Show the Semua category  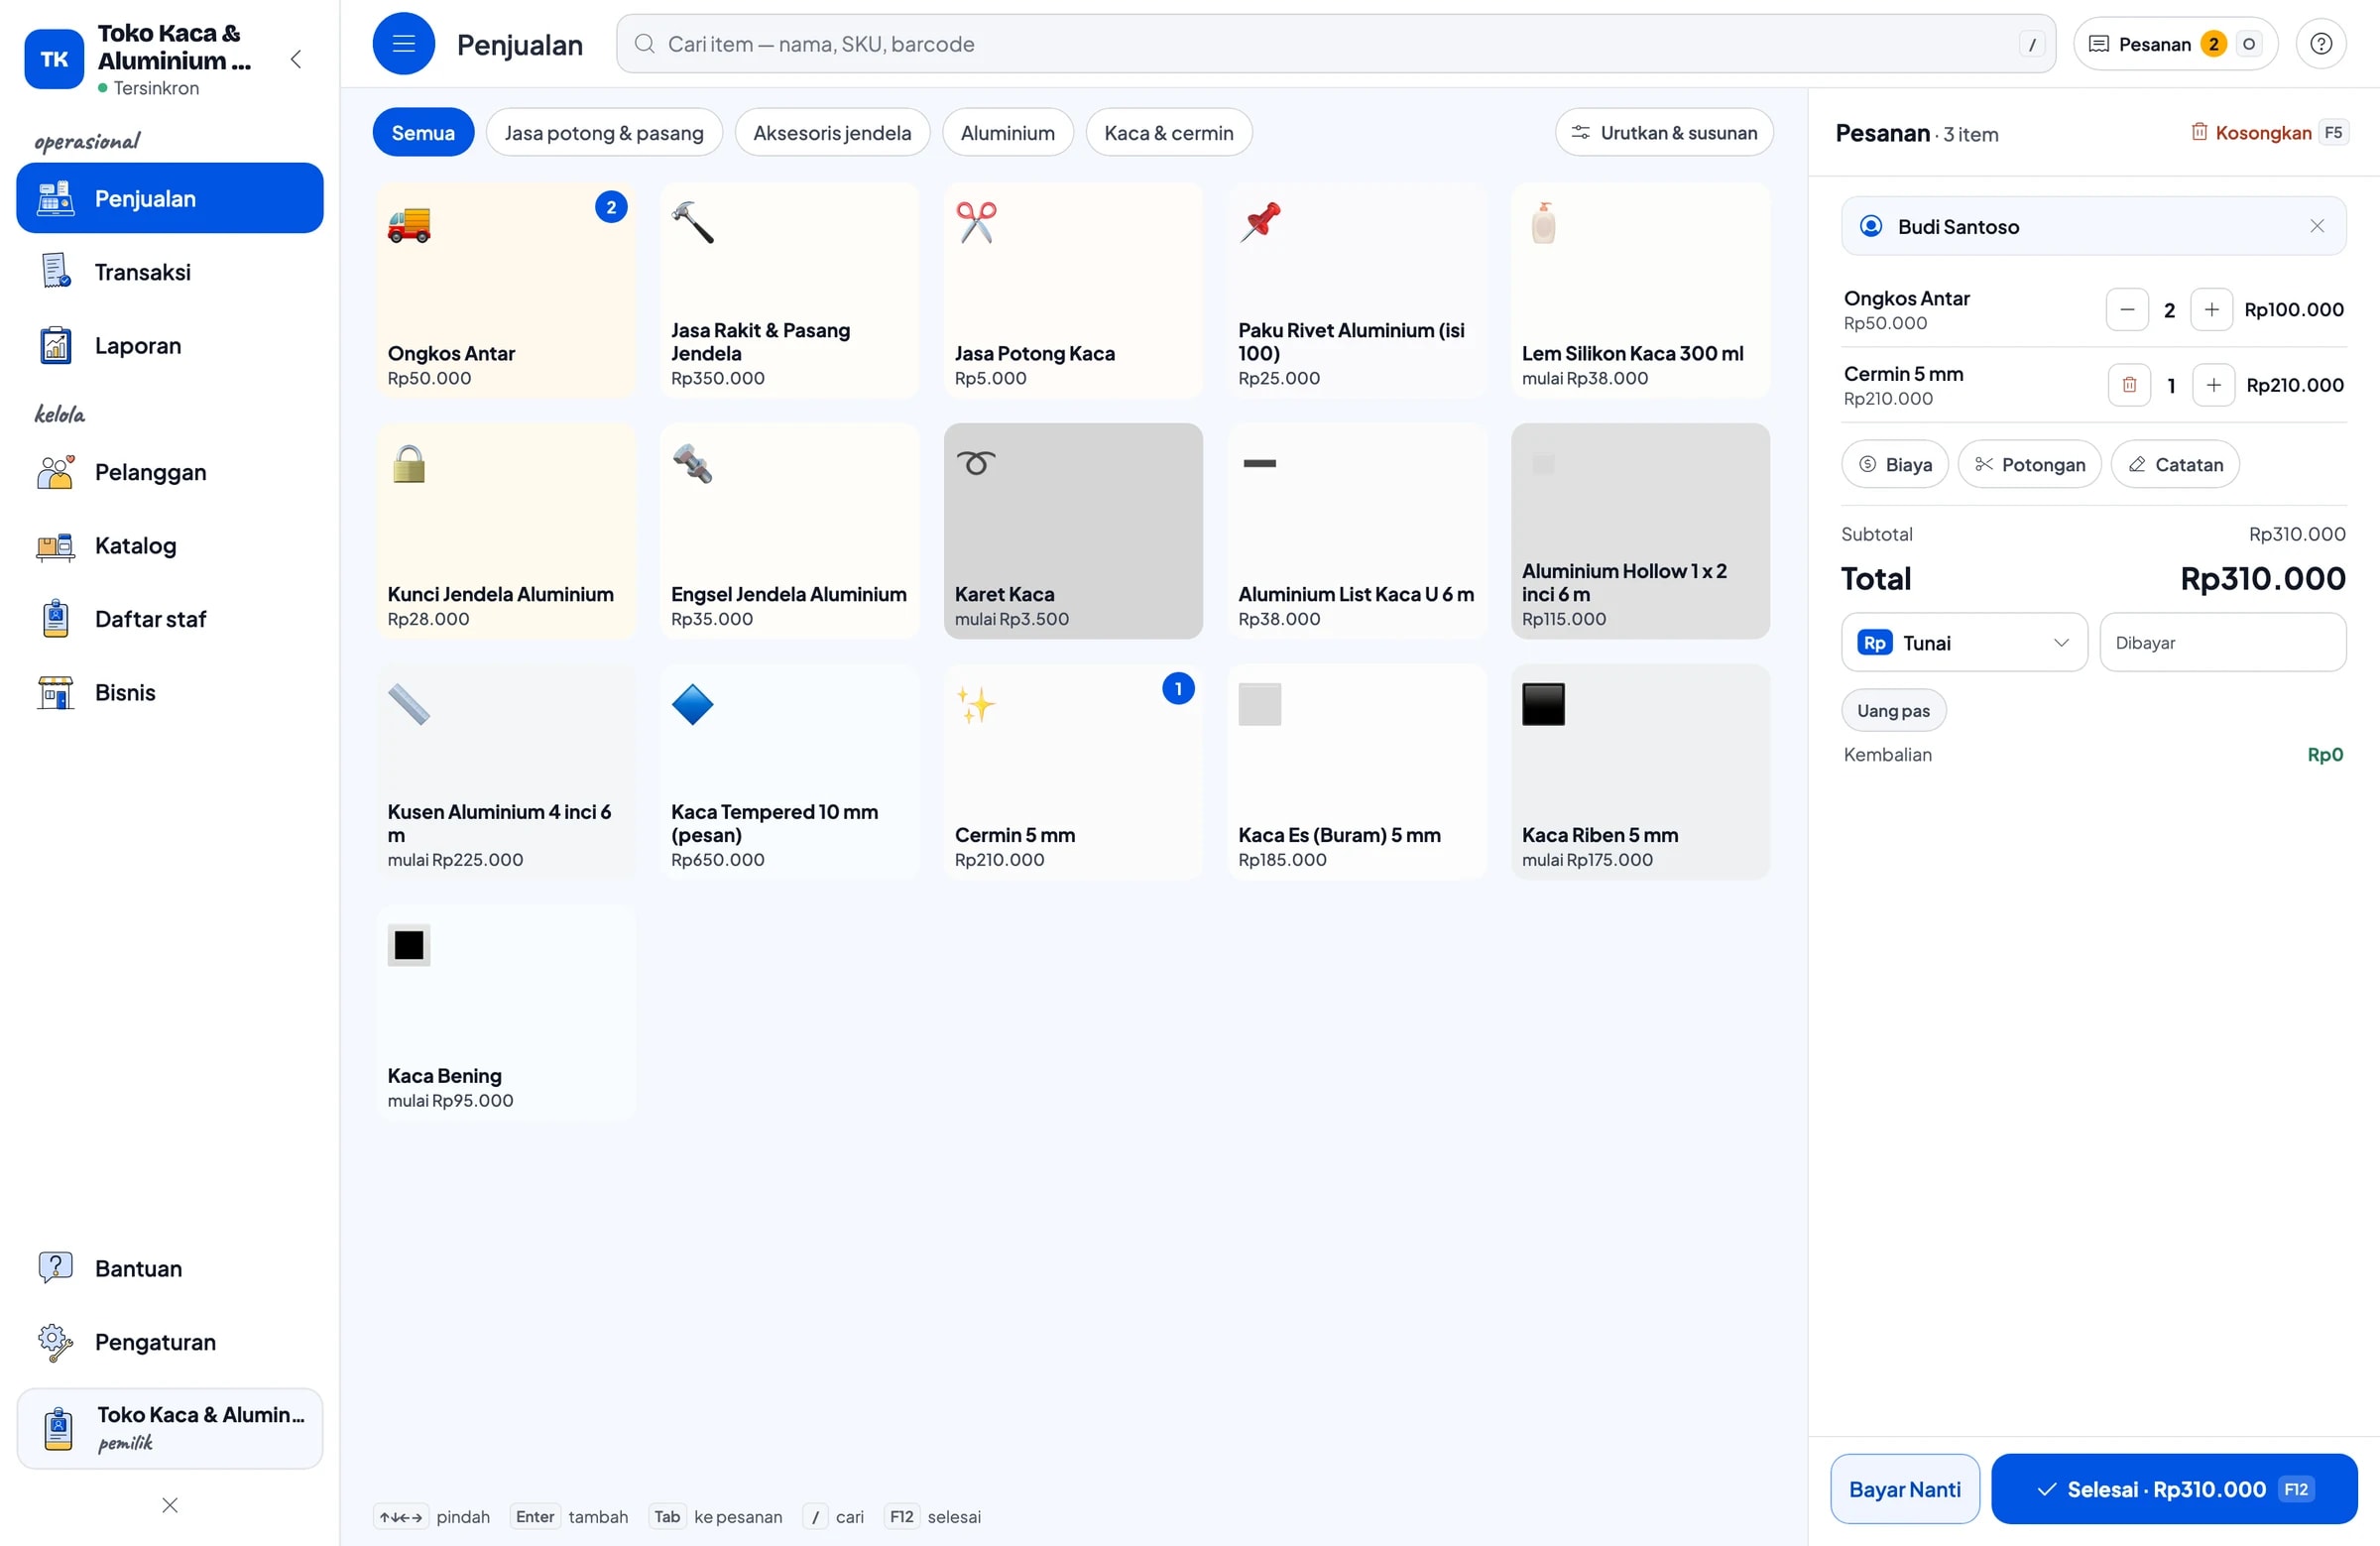(x=423, y=133)
